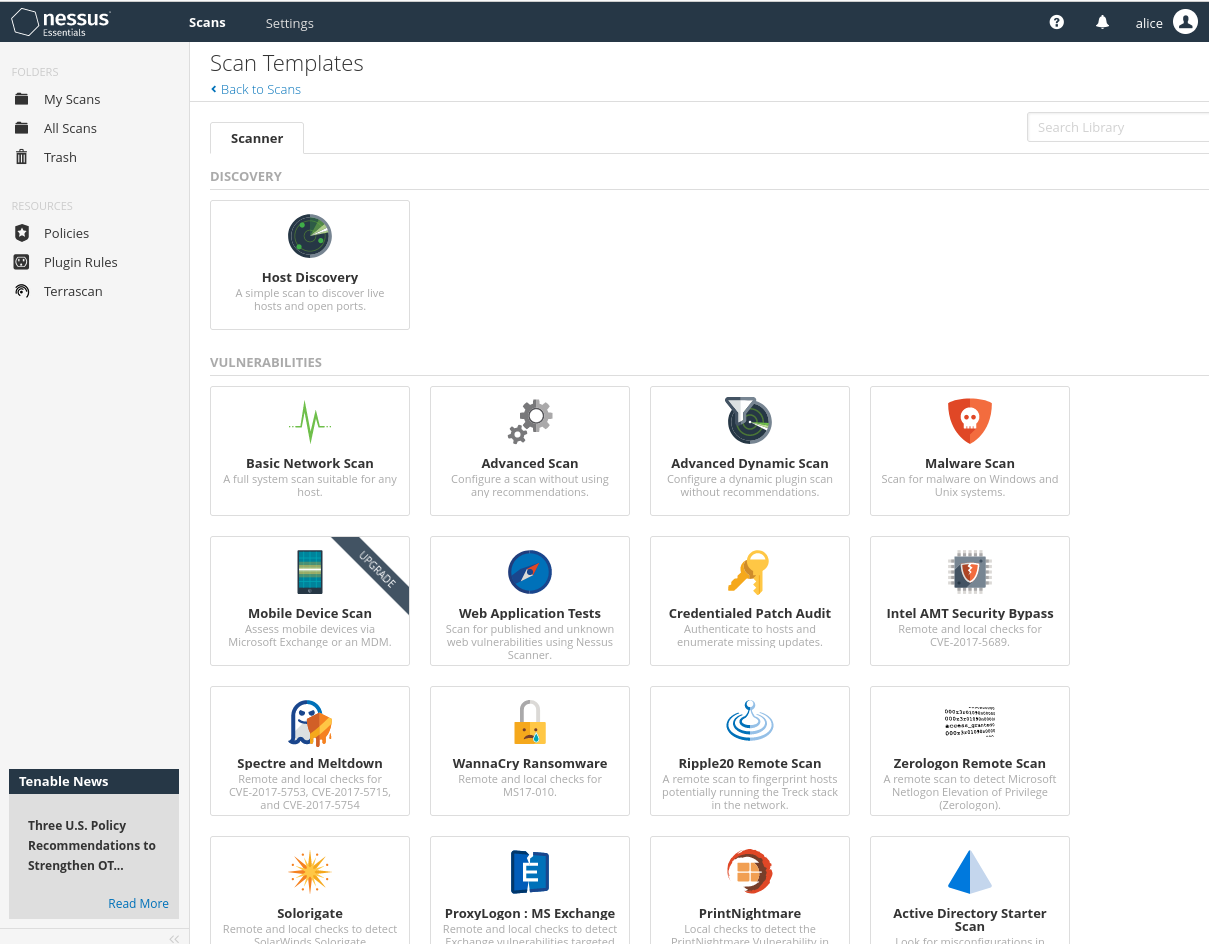This screenshot has height=944, width=1209.
Task: Click the Intel AMT CVE-2017-5689 description
Action: click(970, 635)
